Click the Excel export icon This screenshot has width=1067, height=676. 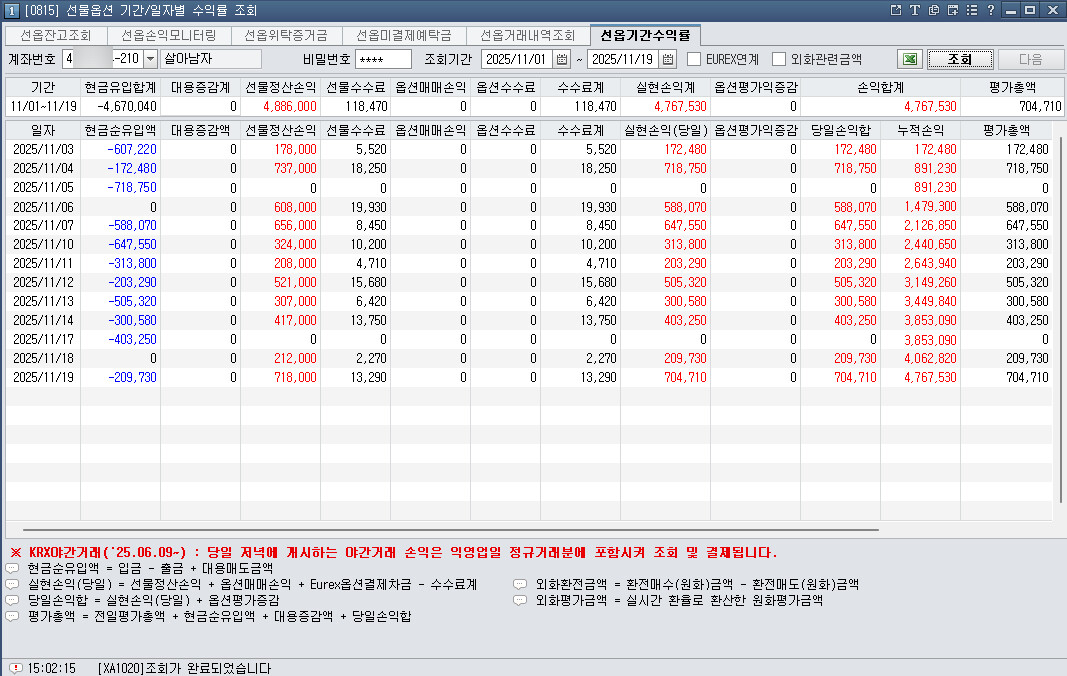(909, 59)
